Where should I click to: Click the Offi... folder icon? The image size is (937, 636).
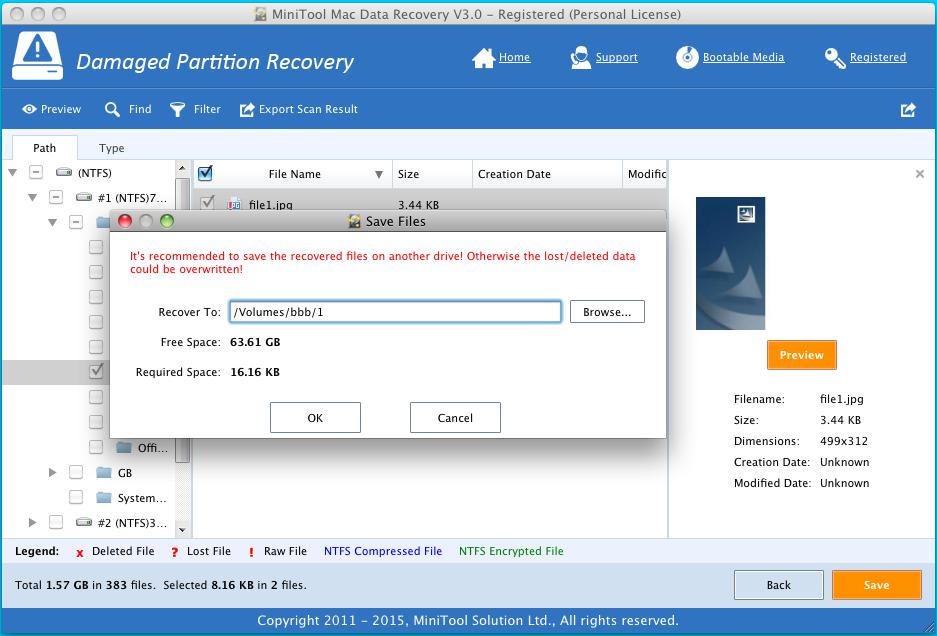(x=124, y=447)
